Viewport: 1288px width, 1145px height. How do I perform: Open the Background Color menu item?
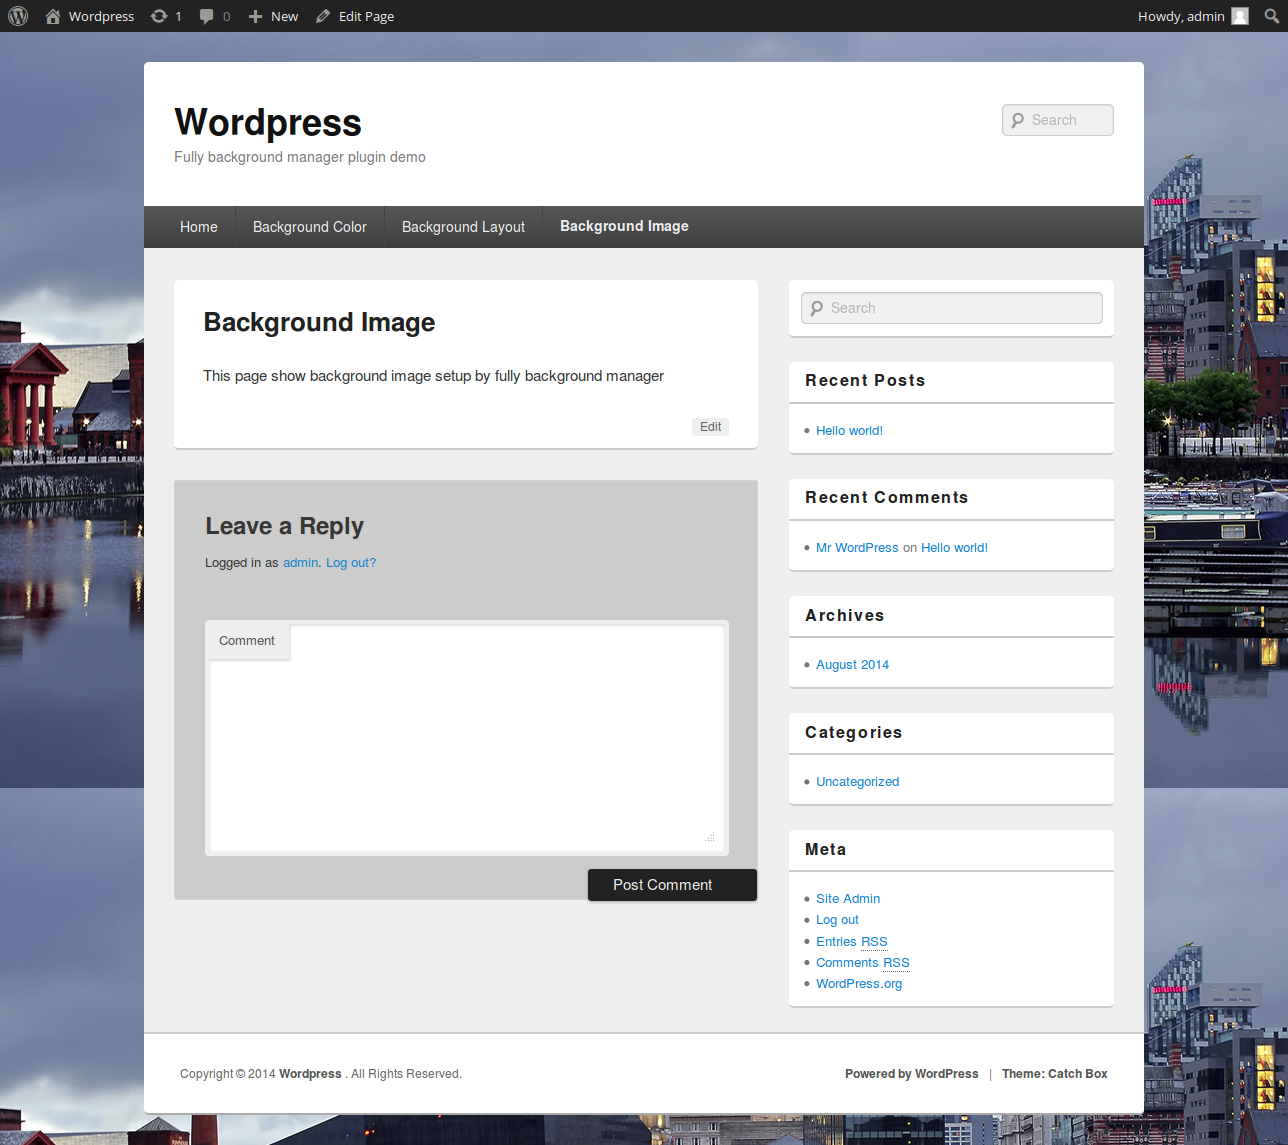click(310, 227)
